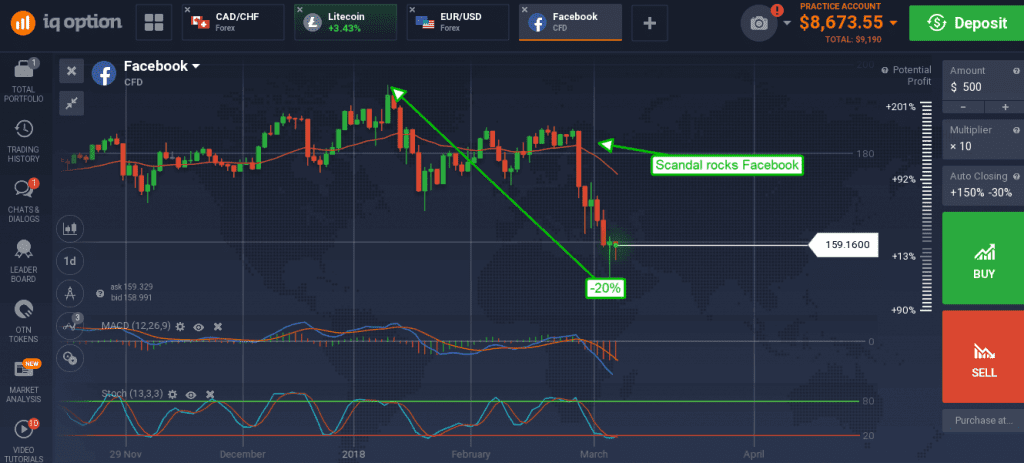Viewport: 1024px width, 463px height.
Task: Click the round tool icon under indicators
Action: (69, 357)
